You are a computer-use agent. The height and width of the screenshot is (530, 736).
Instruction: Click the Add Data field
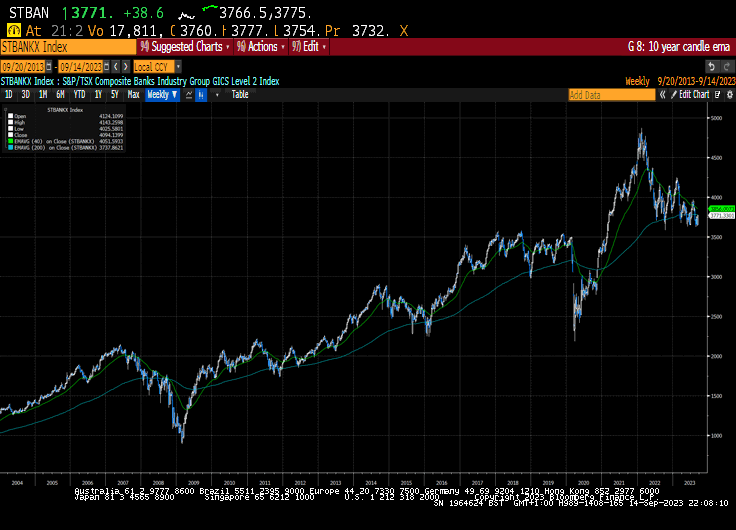pyautogui.click(x=612, y=95)
